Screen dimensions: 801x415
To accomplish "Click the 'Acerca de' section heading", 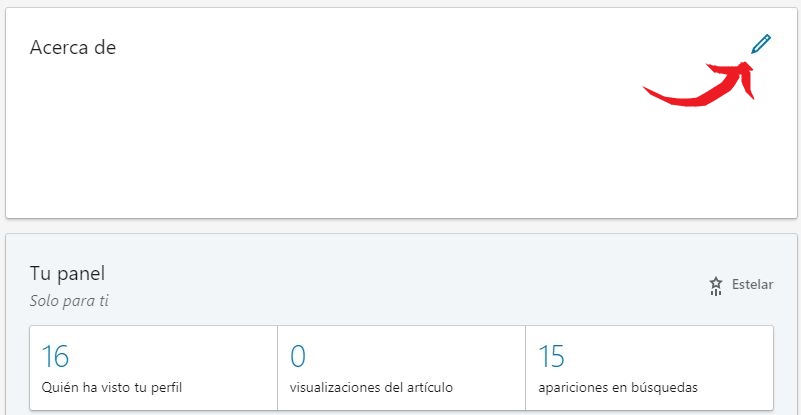I will 73,47.
